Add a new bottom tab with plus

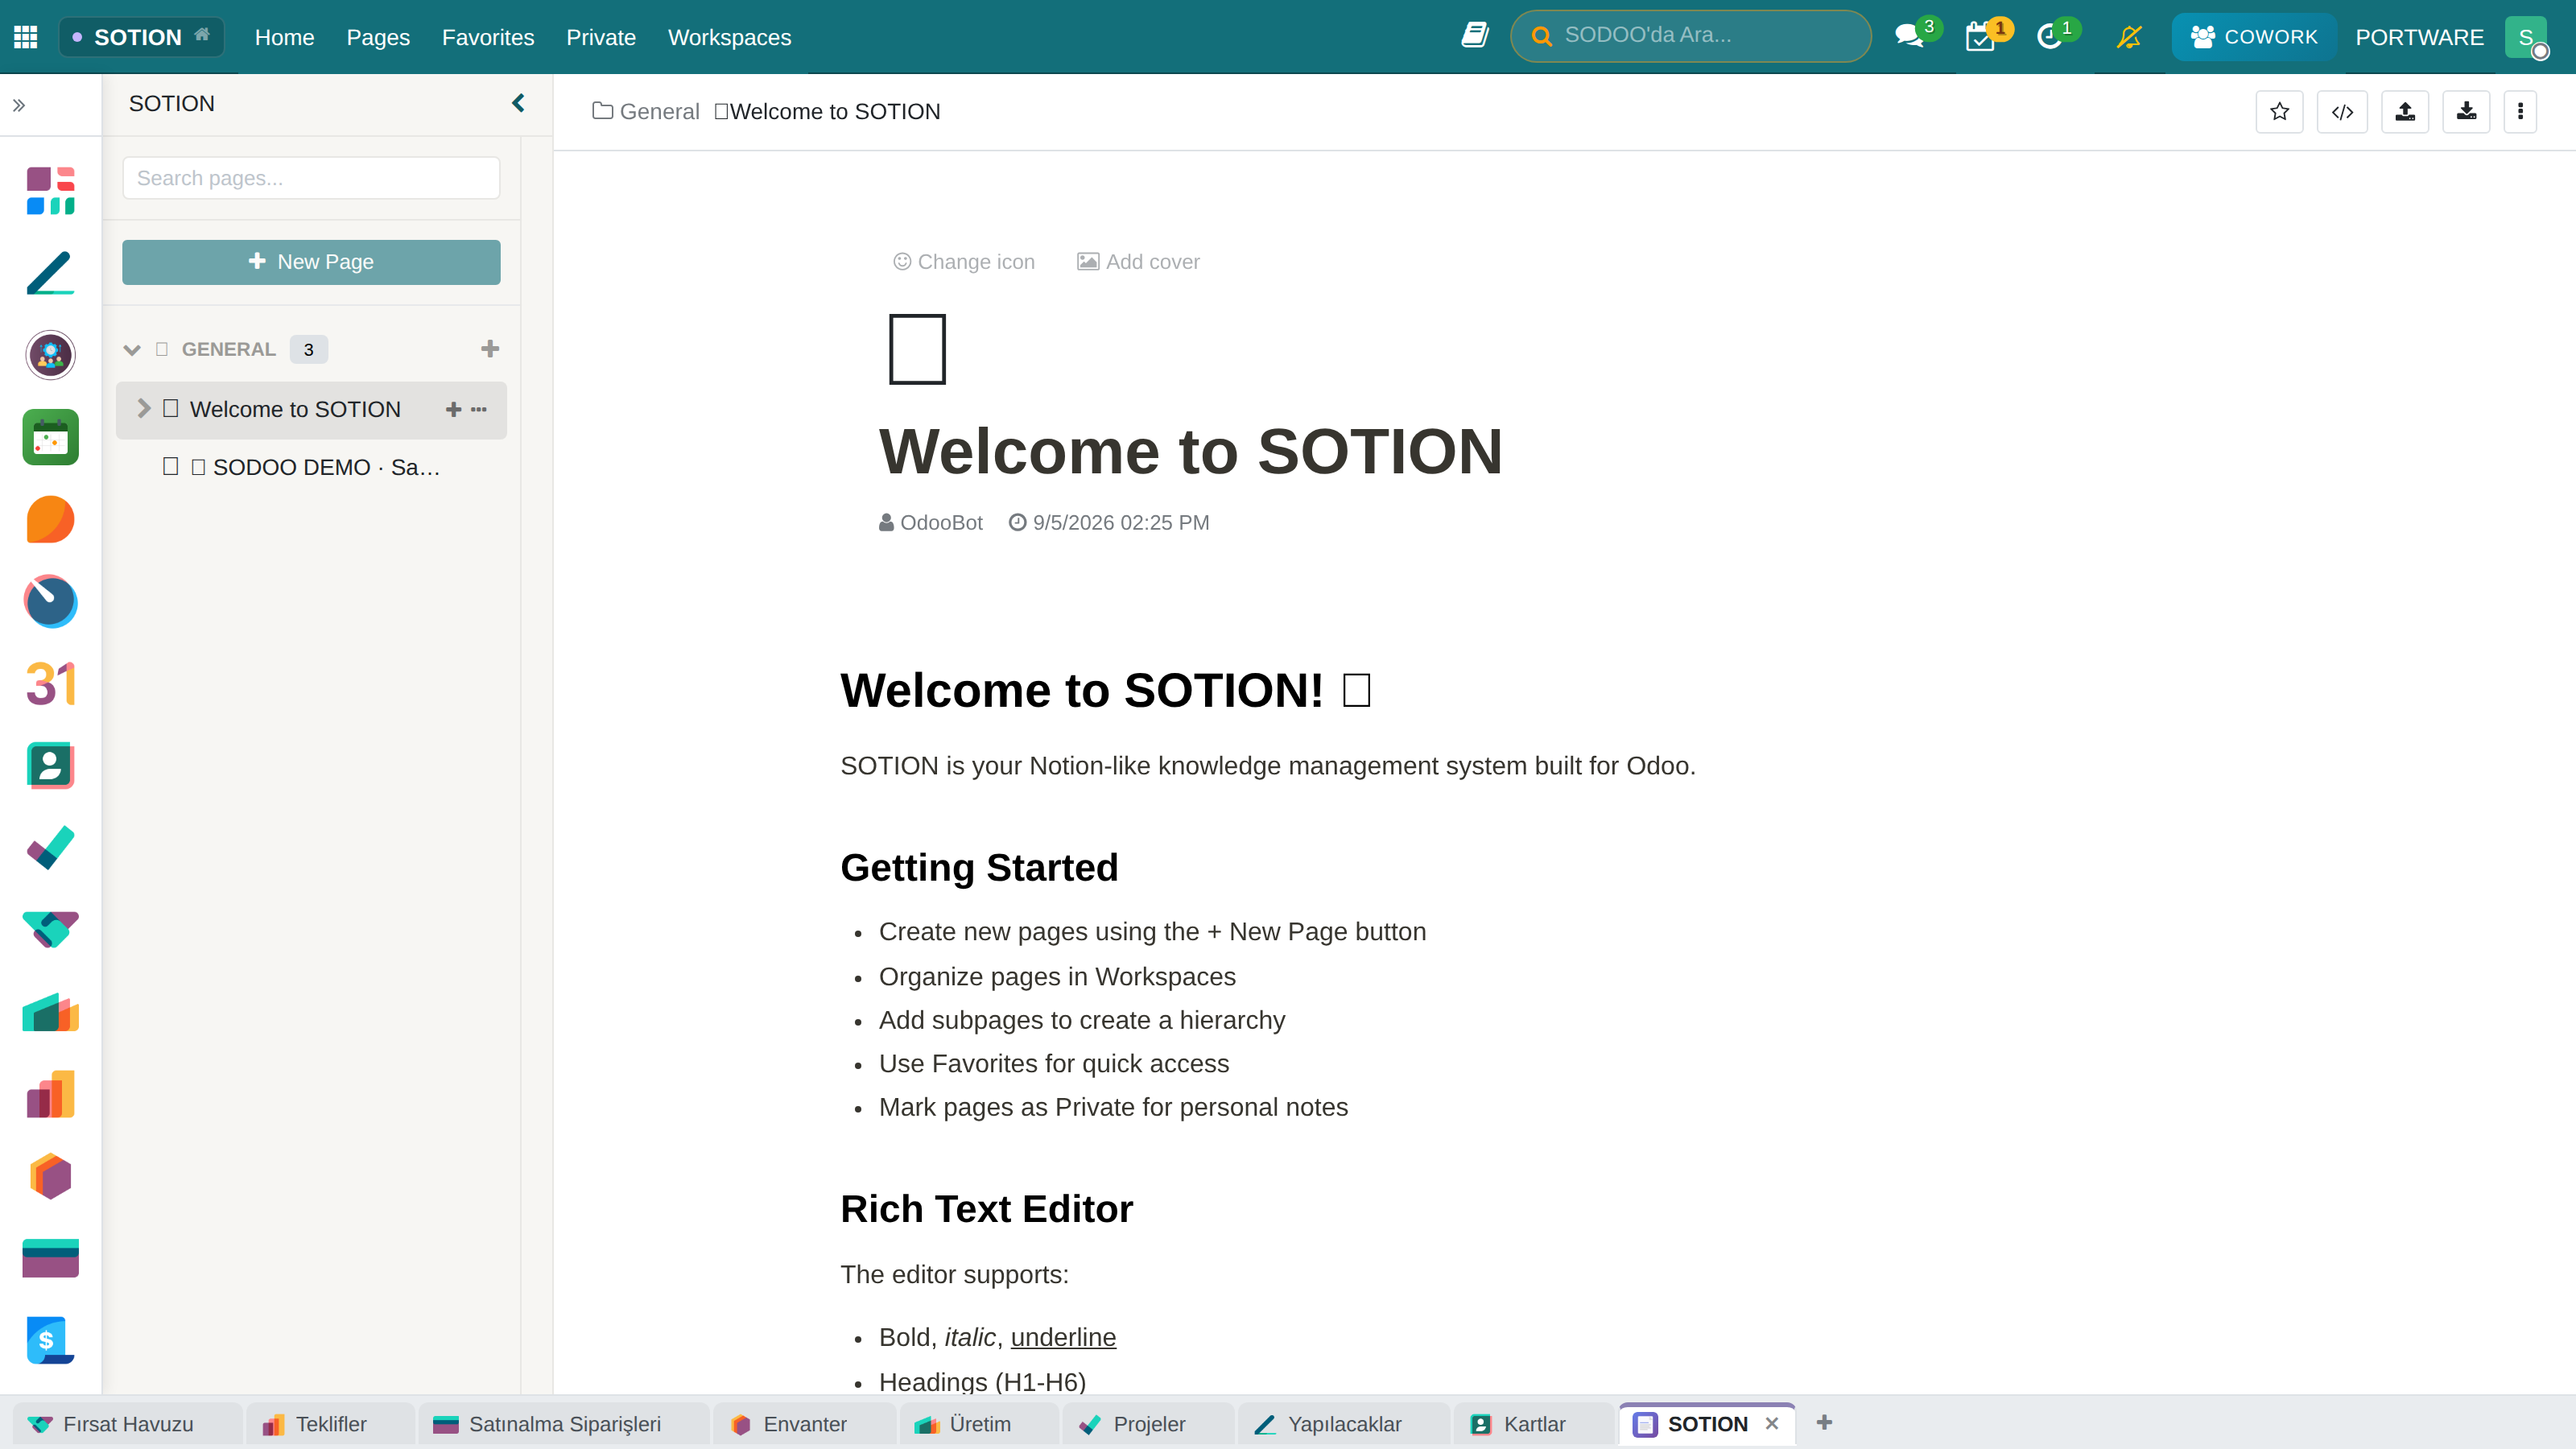(x=1824, y=1422)
